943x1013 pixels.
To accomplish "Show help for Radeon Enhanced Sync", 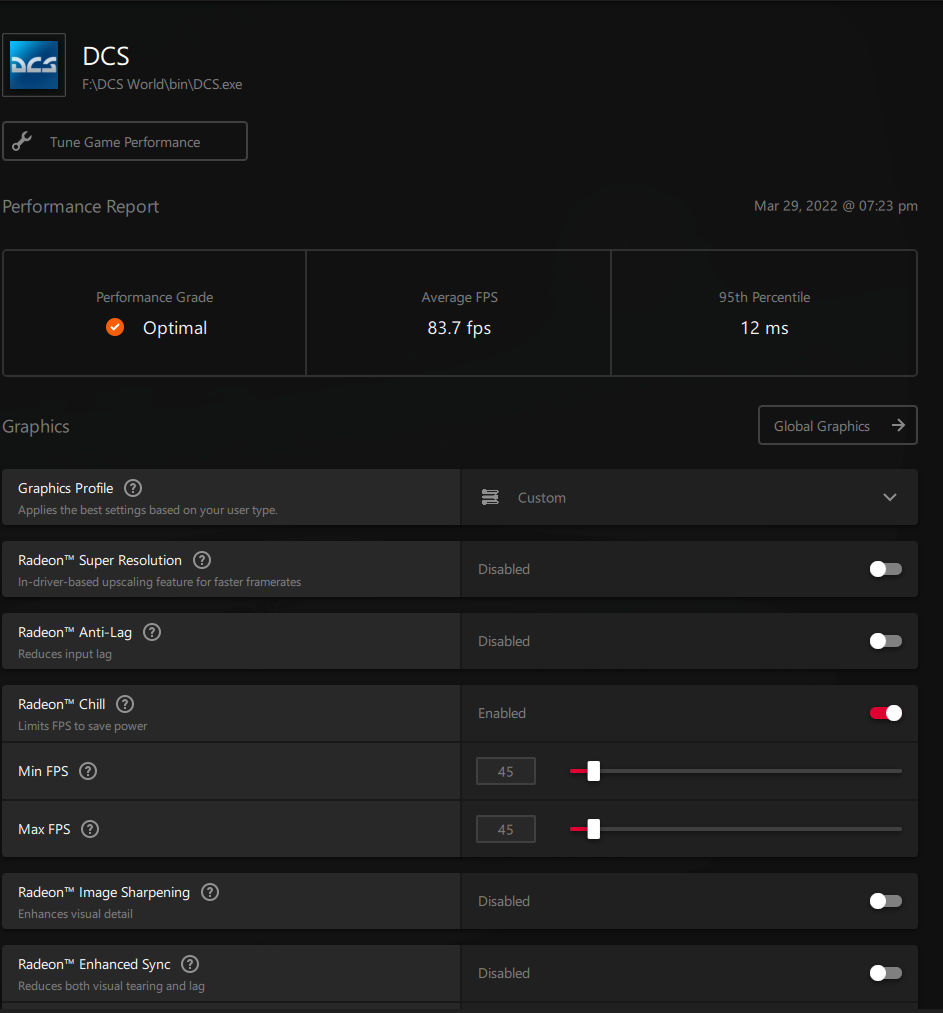I will pos(190,964).
